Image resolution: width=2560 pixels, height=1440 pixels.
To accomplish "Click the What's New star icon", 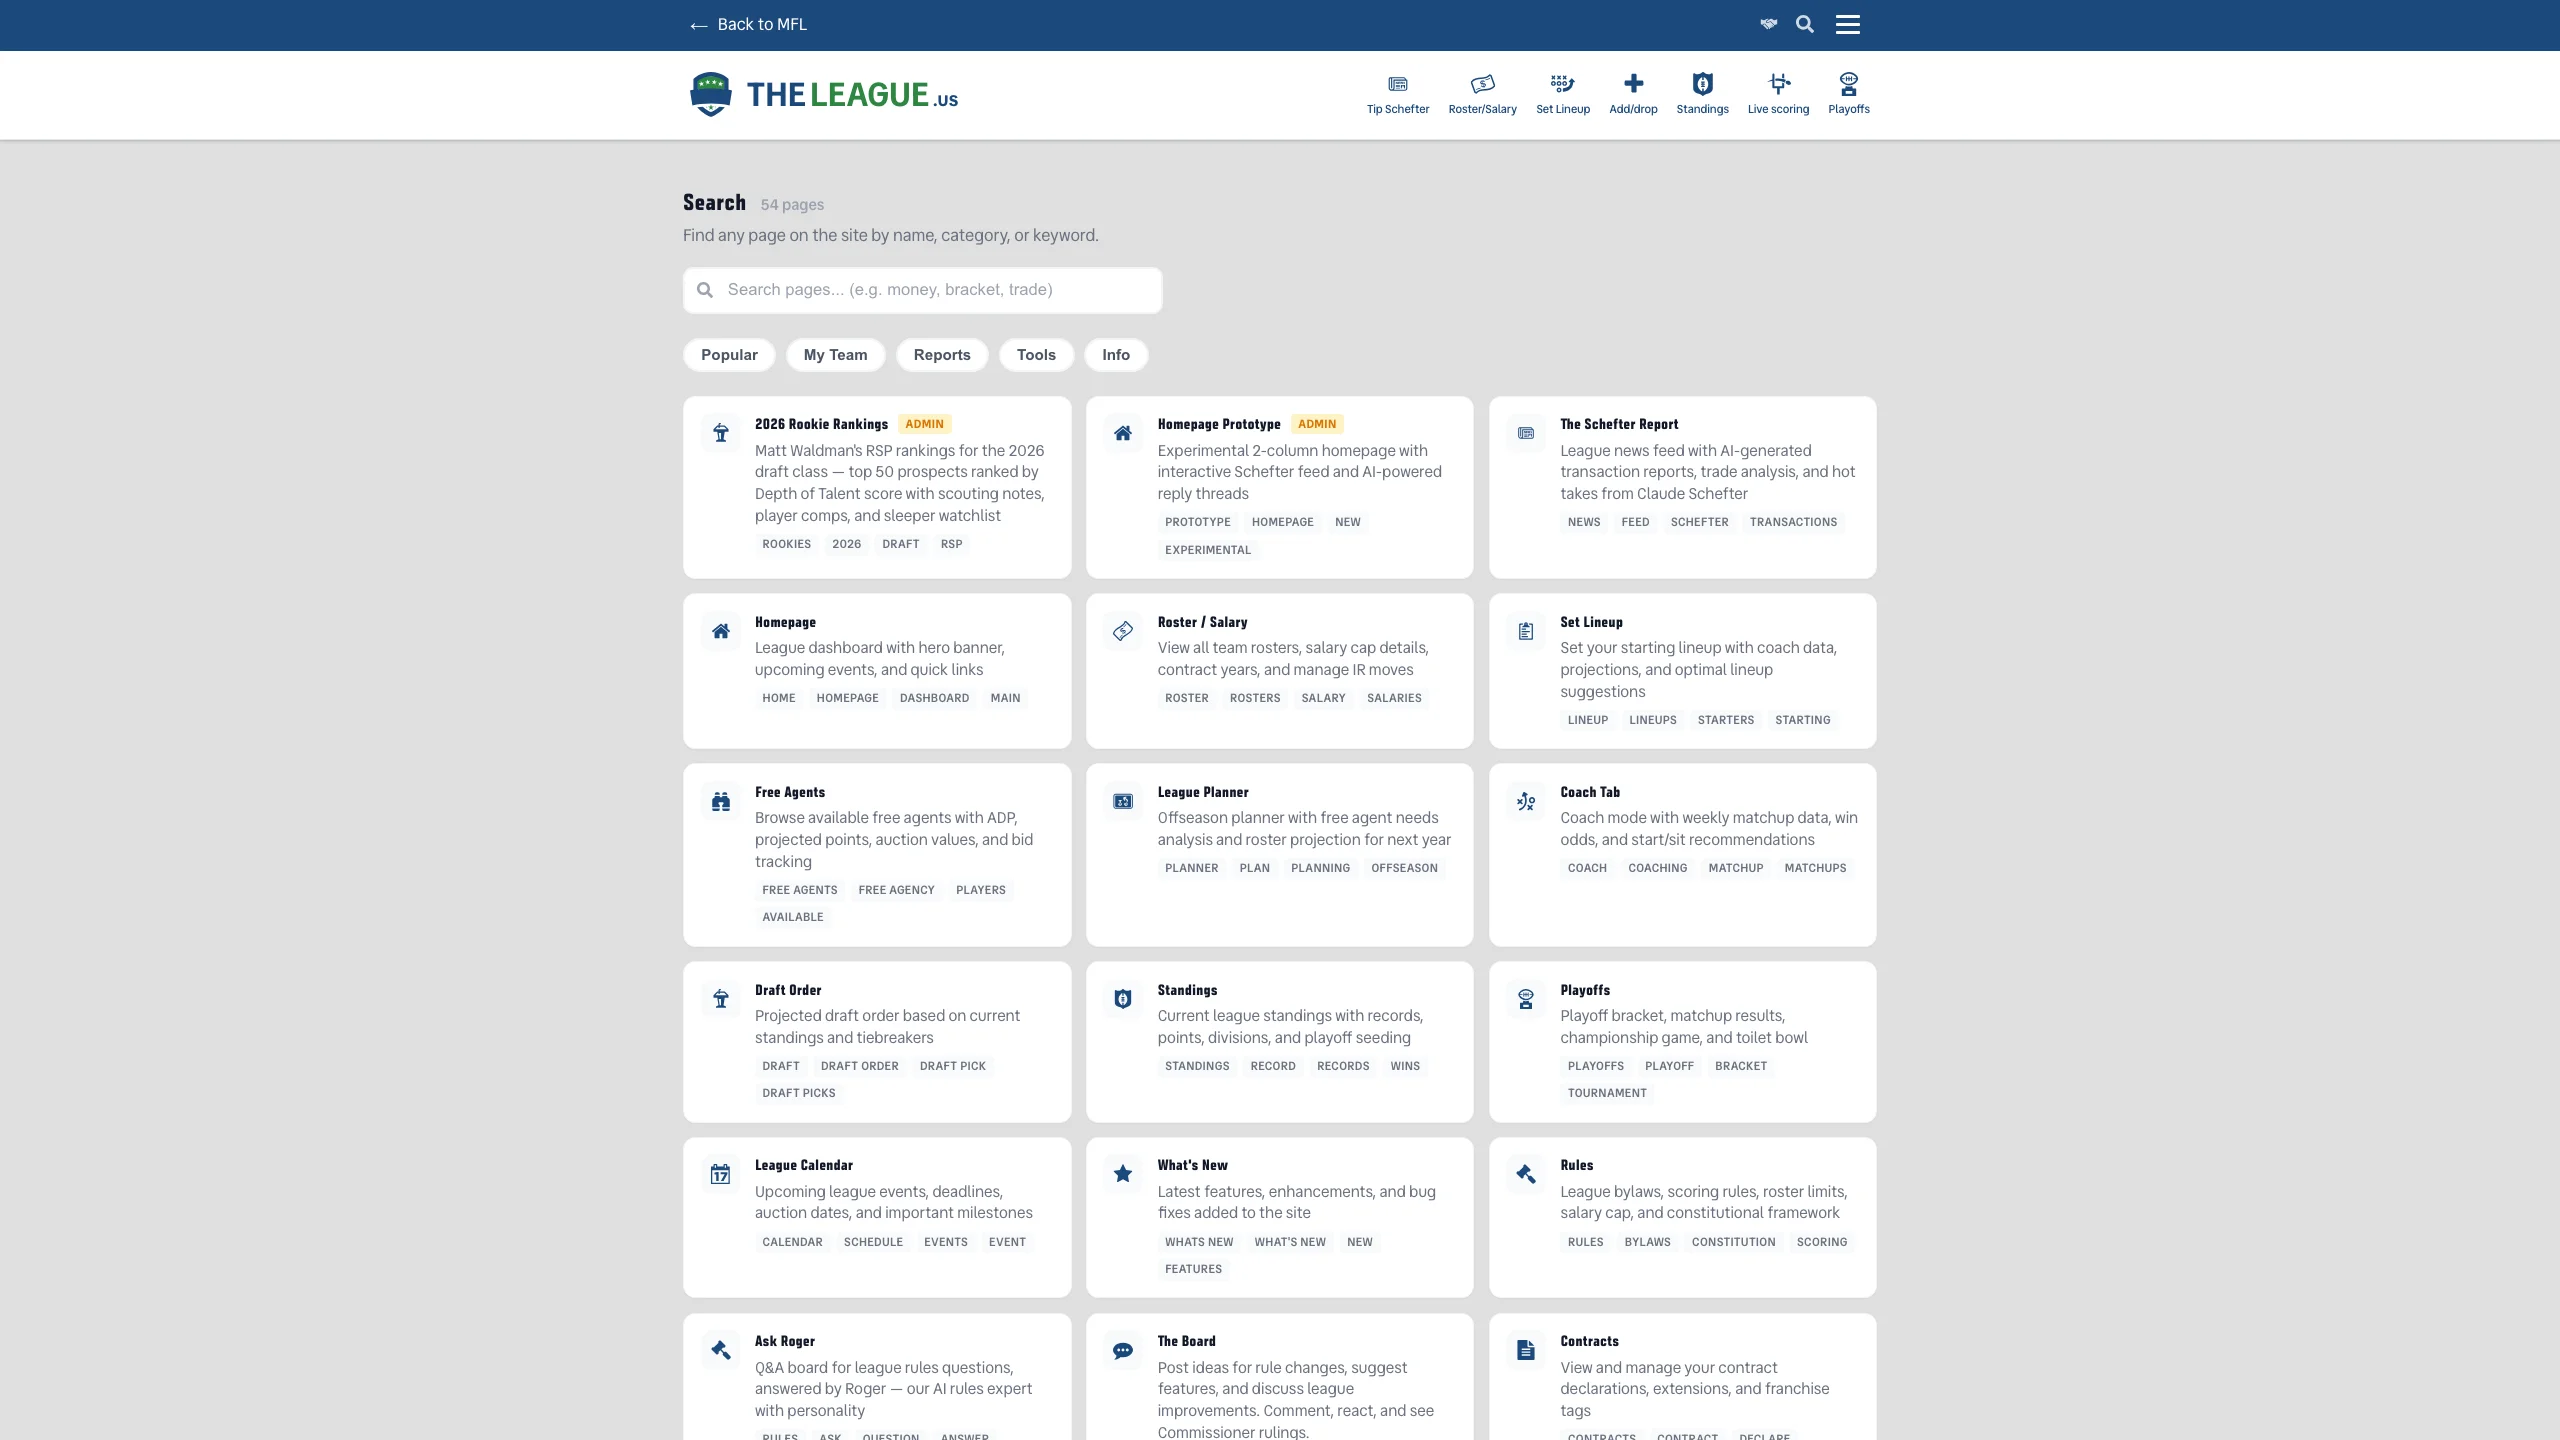I will (1123, 1174).
